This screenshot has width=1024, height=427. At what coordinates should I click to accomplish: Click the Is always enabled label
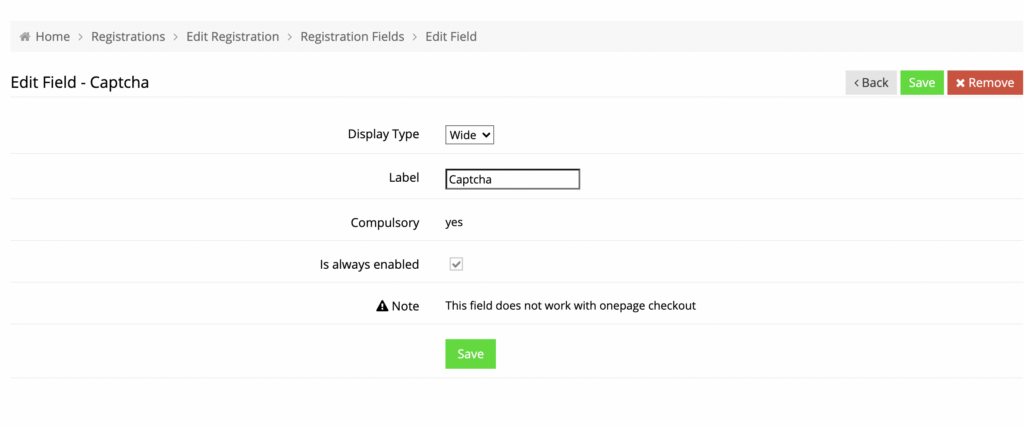pyautogui.click(x=369, y=264)
